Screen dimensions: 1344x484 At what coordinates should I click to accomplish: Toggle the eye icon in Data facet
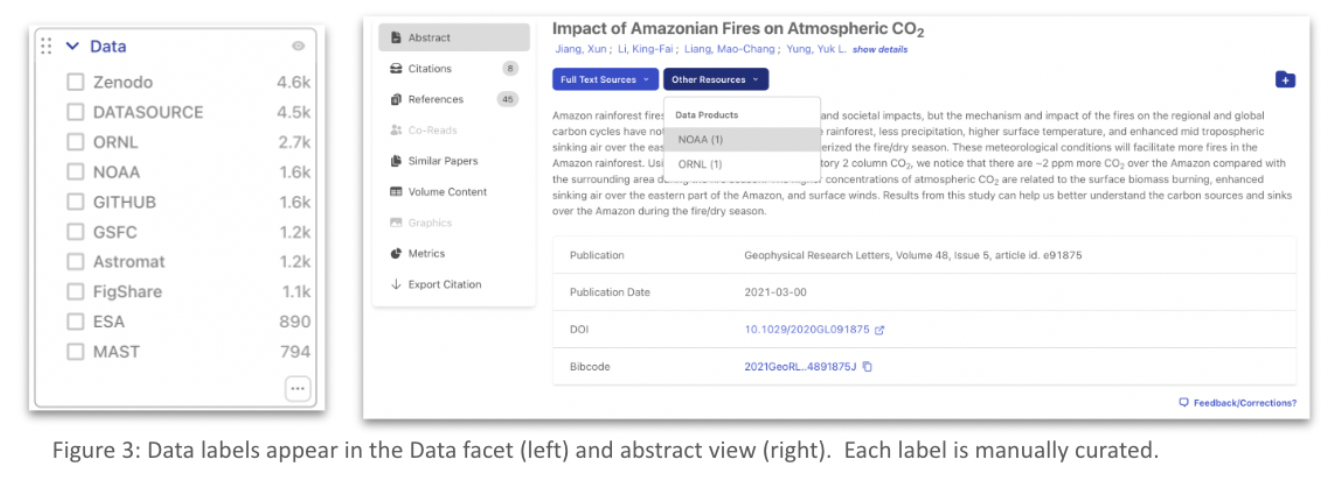point(298,46)
